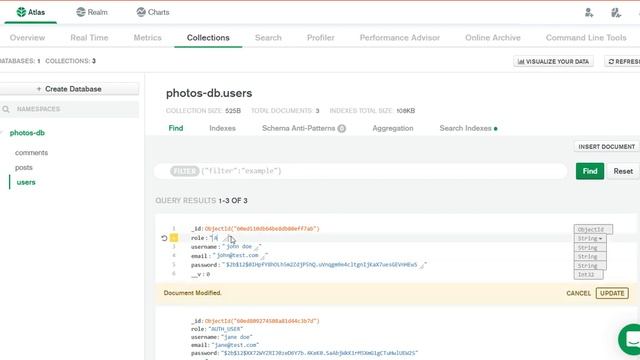Open the Profiler tab
This screenshot has height=360, width=640.
click(321, 38)
